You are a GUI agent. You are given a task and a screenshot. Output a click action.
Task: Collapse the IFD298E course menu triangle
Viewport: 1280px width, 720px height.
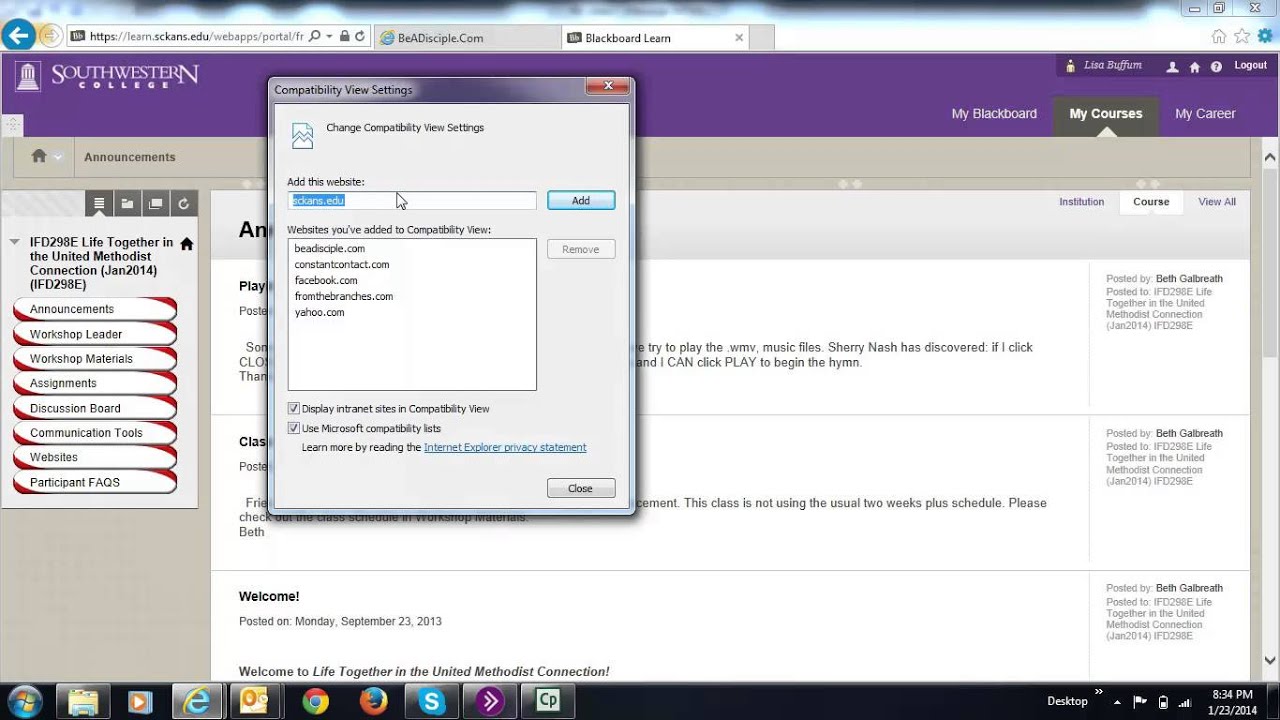[14, 242]
